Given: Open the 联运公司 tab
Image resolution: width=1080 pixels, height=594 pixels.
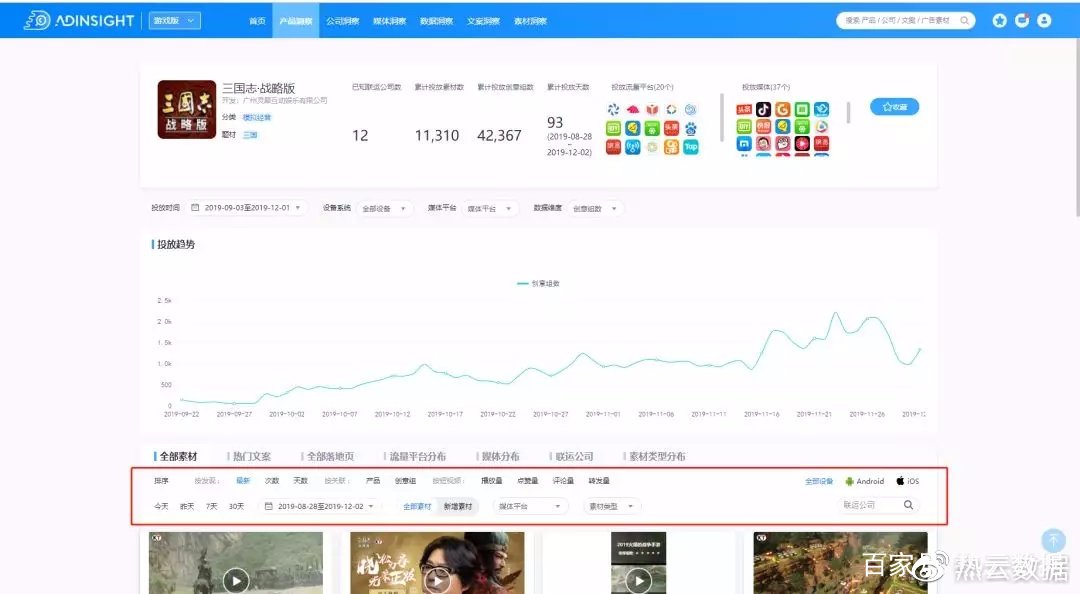Looking at the screenshot, I should click(574, 456).
